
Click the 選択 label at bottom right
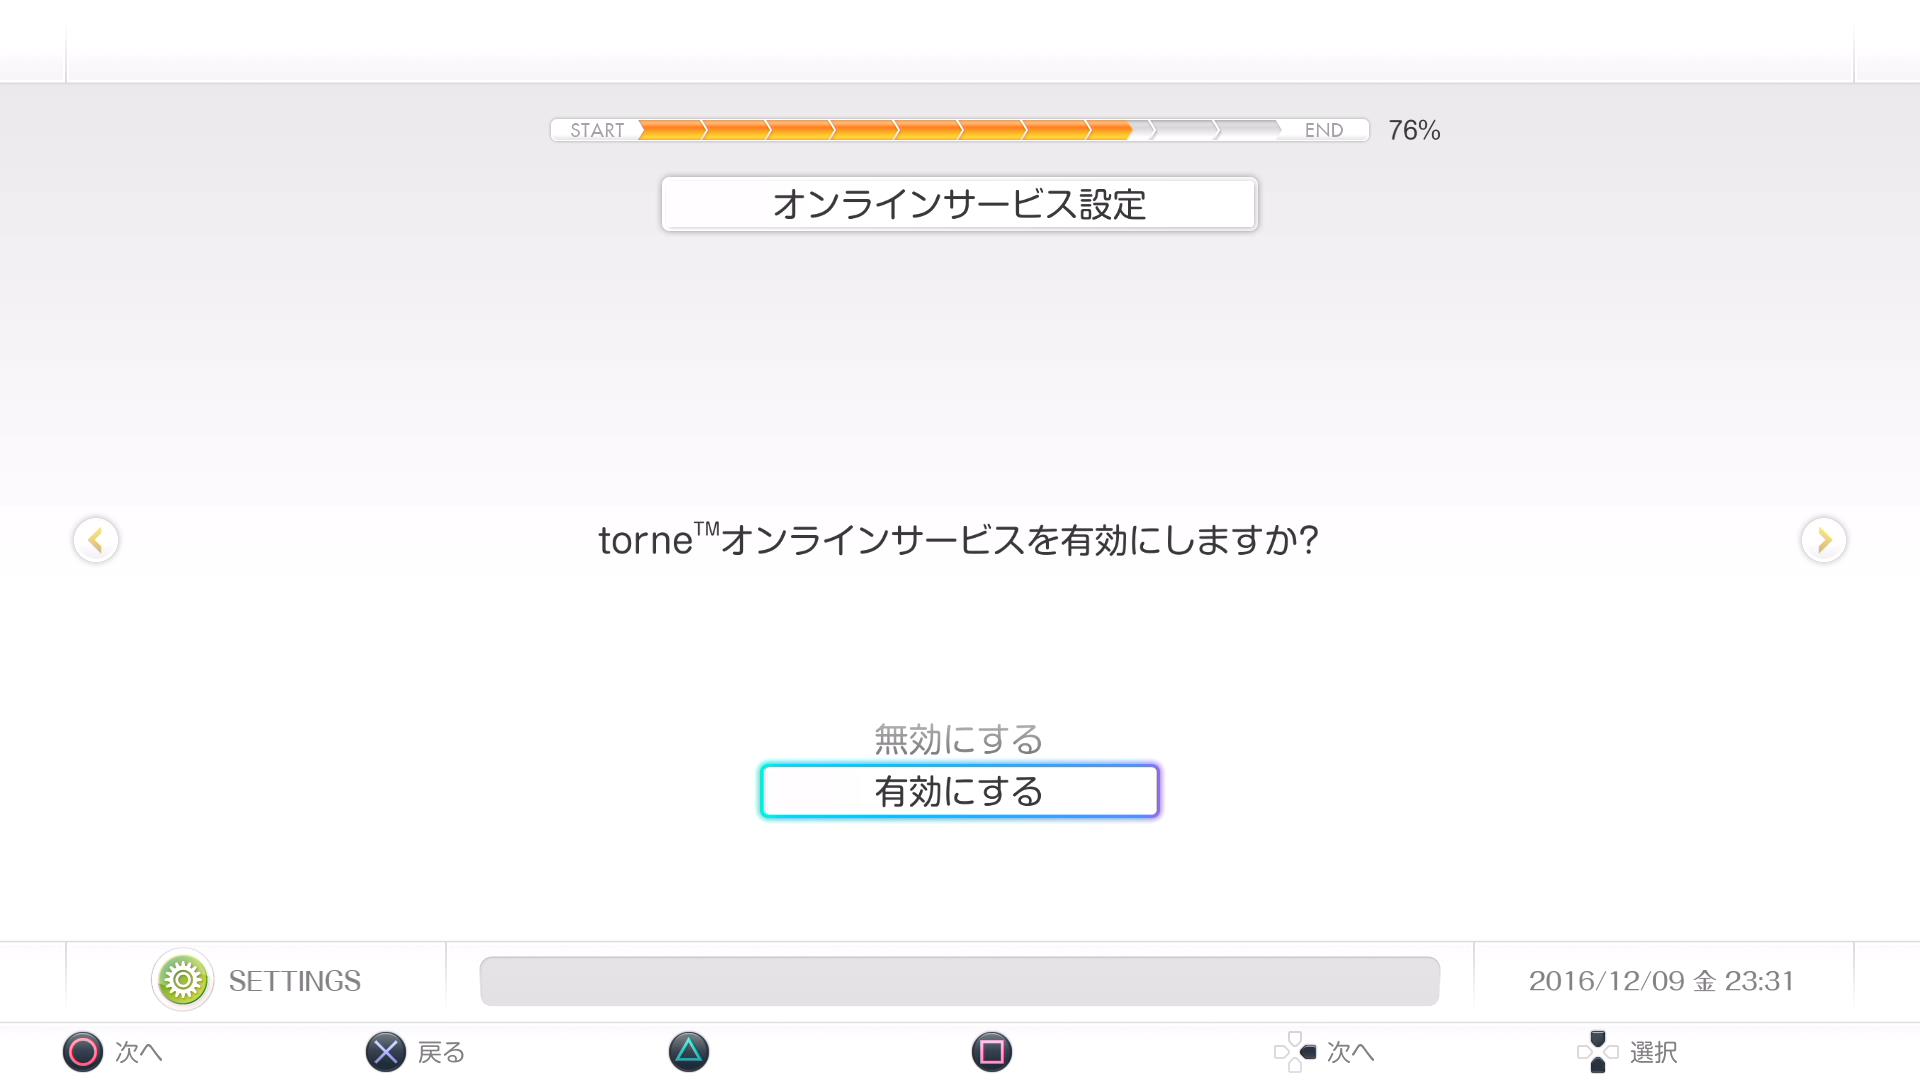click(1654, 1052)
